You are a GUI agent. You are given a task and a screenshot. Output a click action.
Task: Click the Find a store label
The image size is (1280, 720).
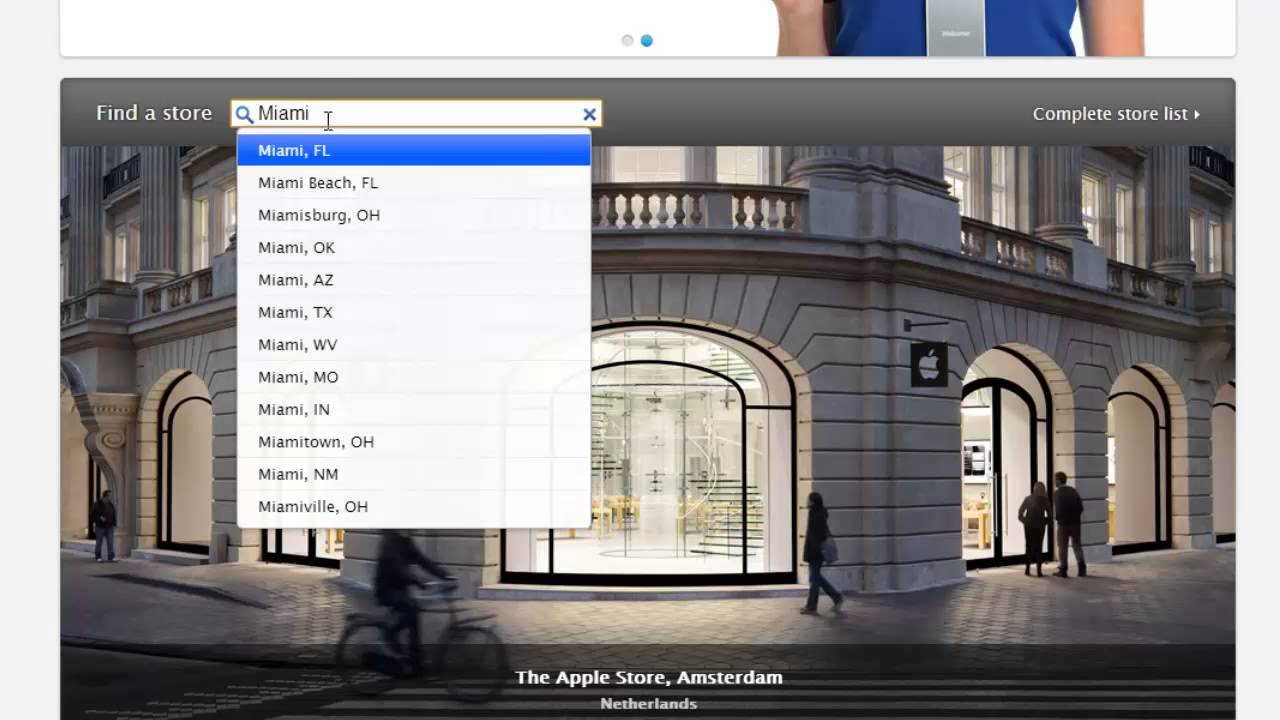click(x=154, y=113)
